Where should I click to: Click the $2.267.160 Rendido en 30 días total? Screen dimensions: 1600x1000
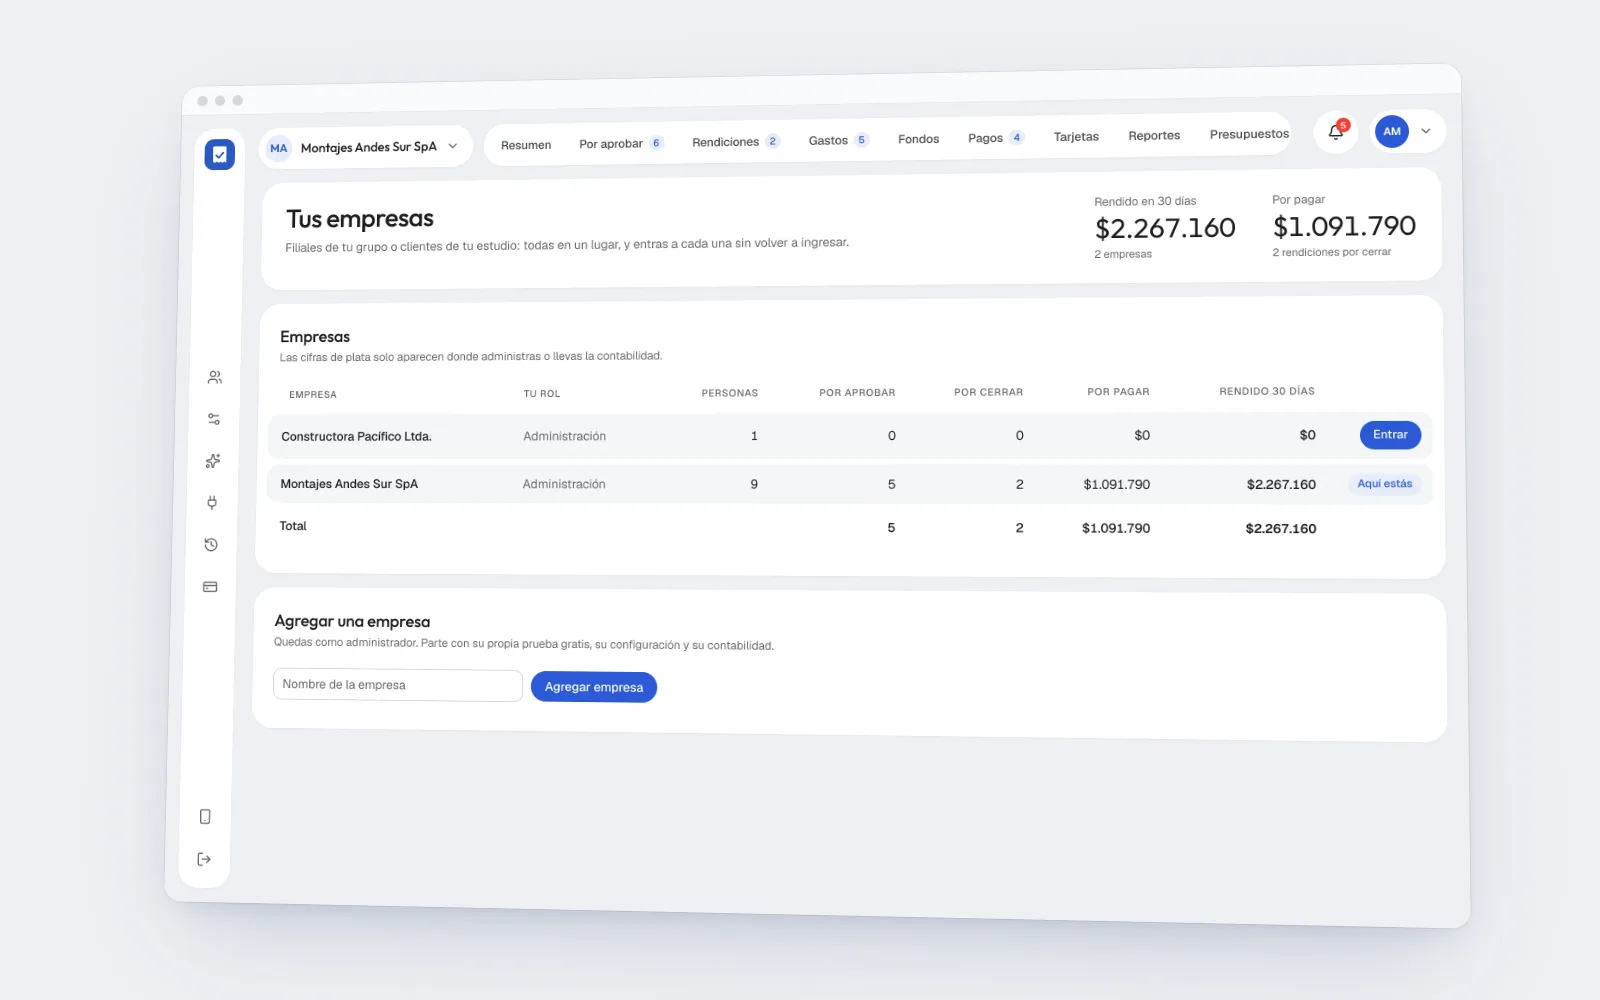[x=1165, y=228]
